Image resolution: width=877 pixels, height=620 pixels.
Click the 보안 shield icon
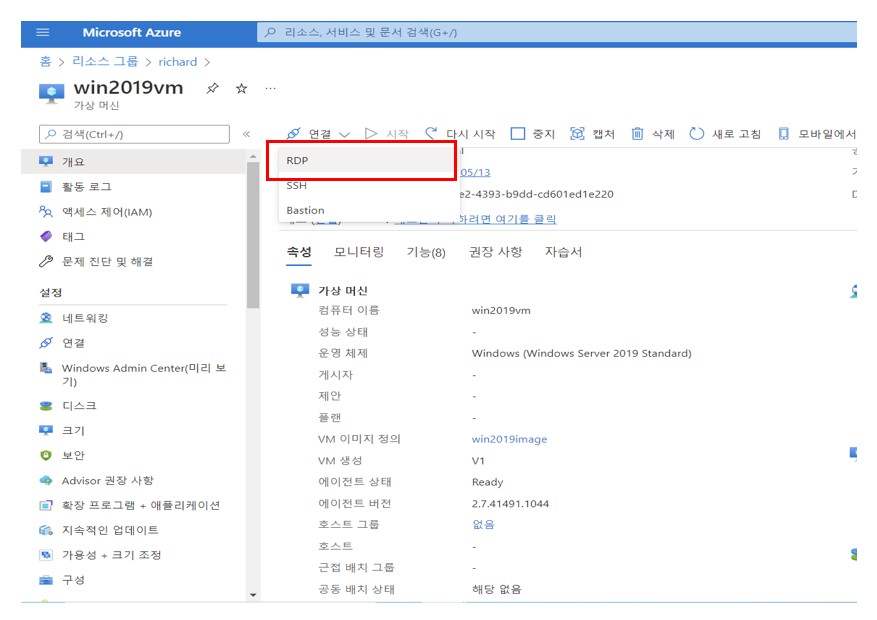[x=46, y=456]
